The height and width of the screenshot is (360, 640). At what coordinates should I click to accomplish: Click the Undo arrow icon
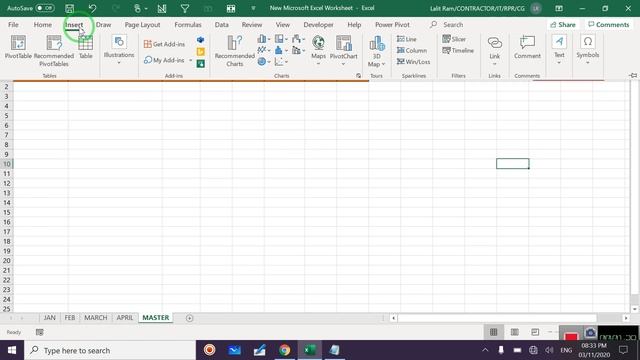pos(93,8)
